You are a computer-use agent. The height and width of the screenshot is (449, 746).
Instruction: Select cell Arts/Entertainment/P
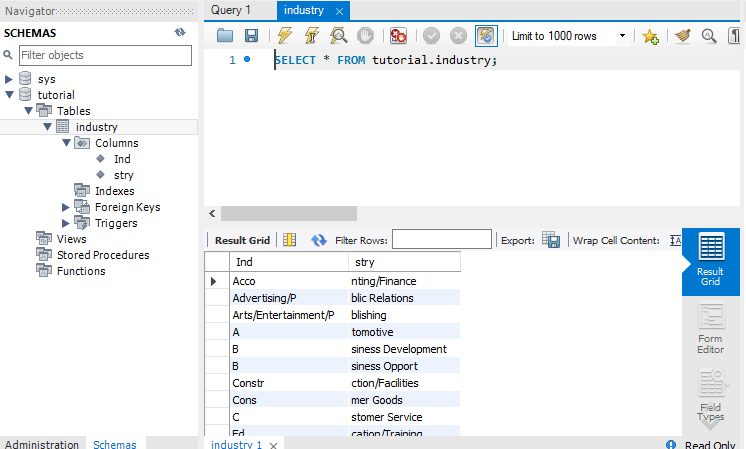[x=288, y=315]
